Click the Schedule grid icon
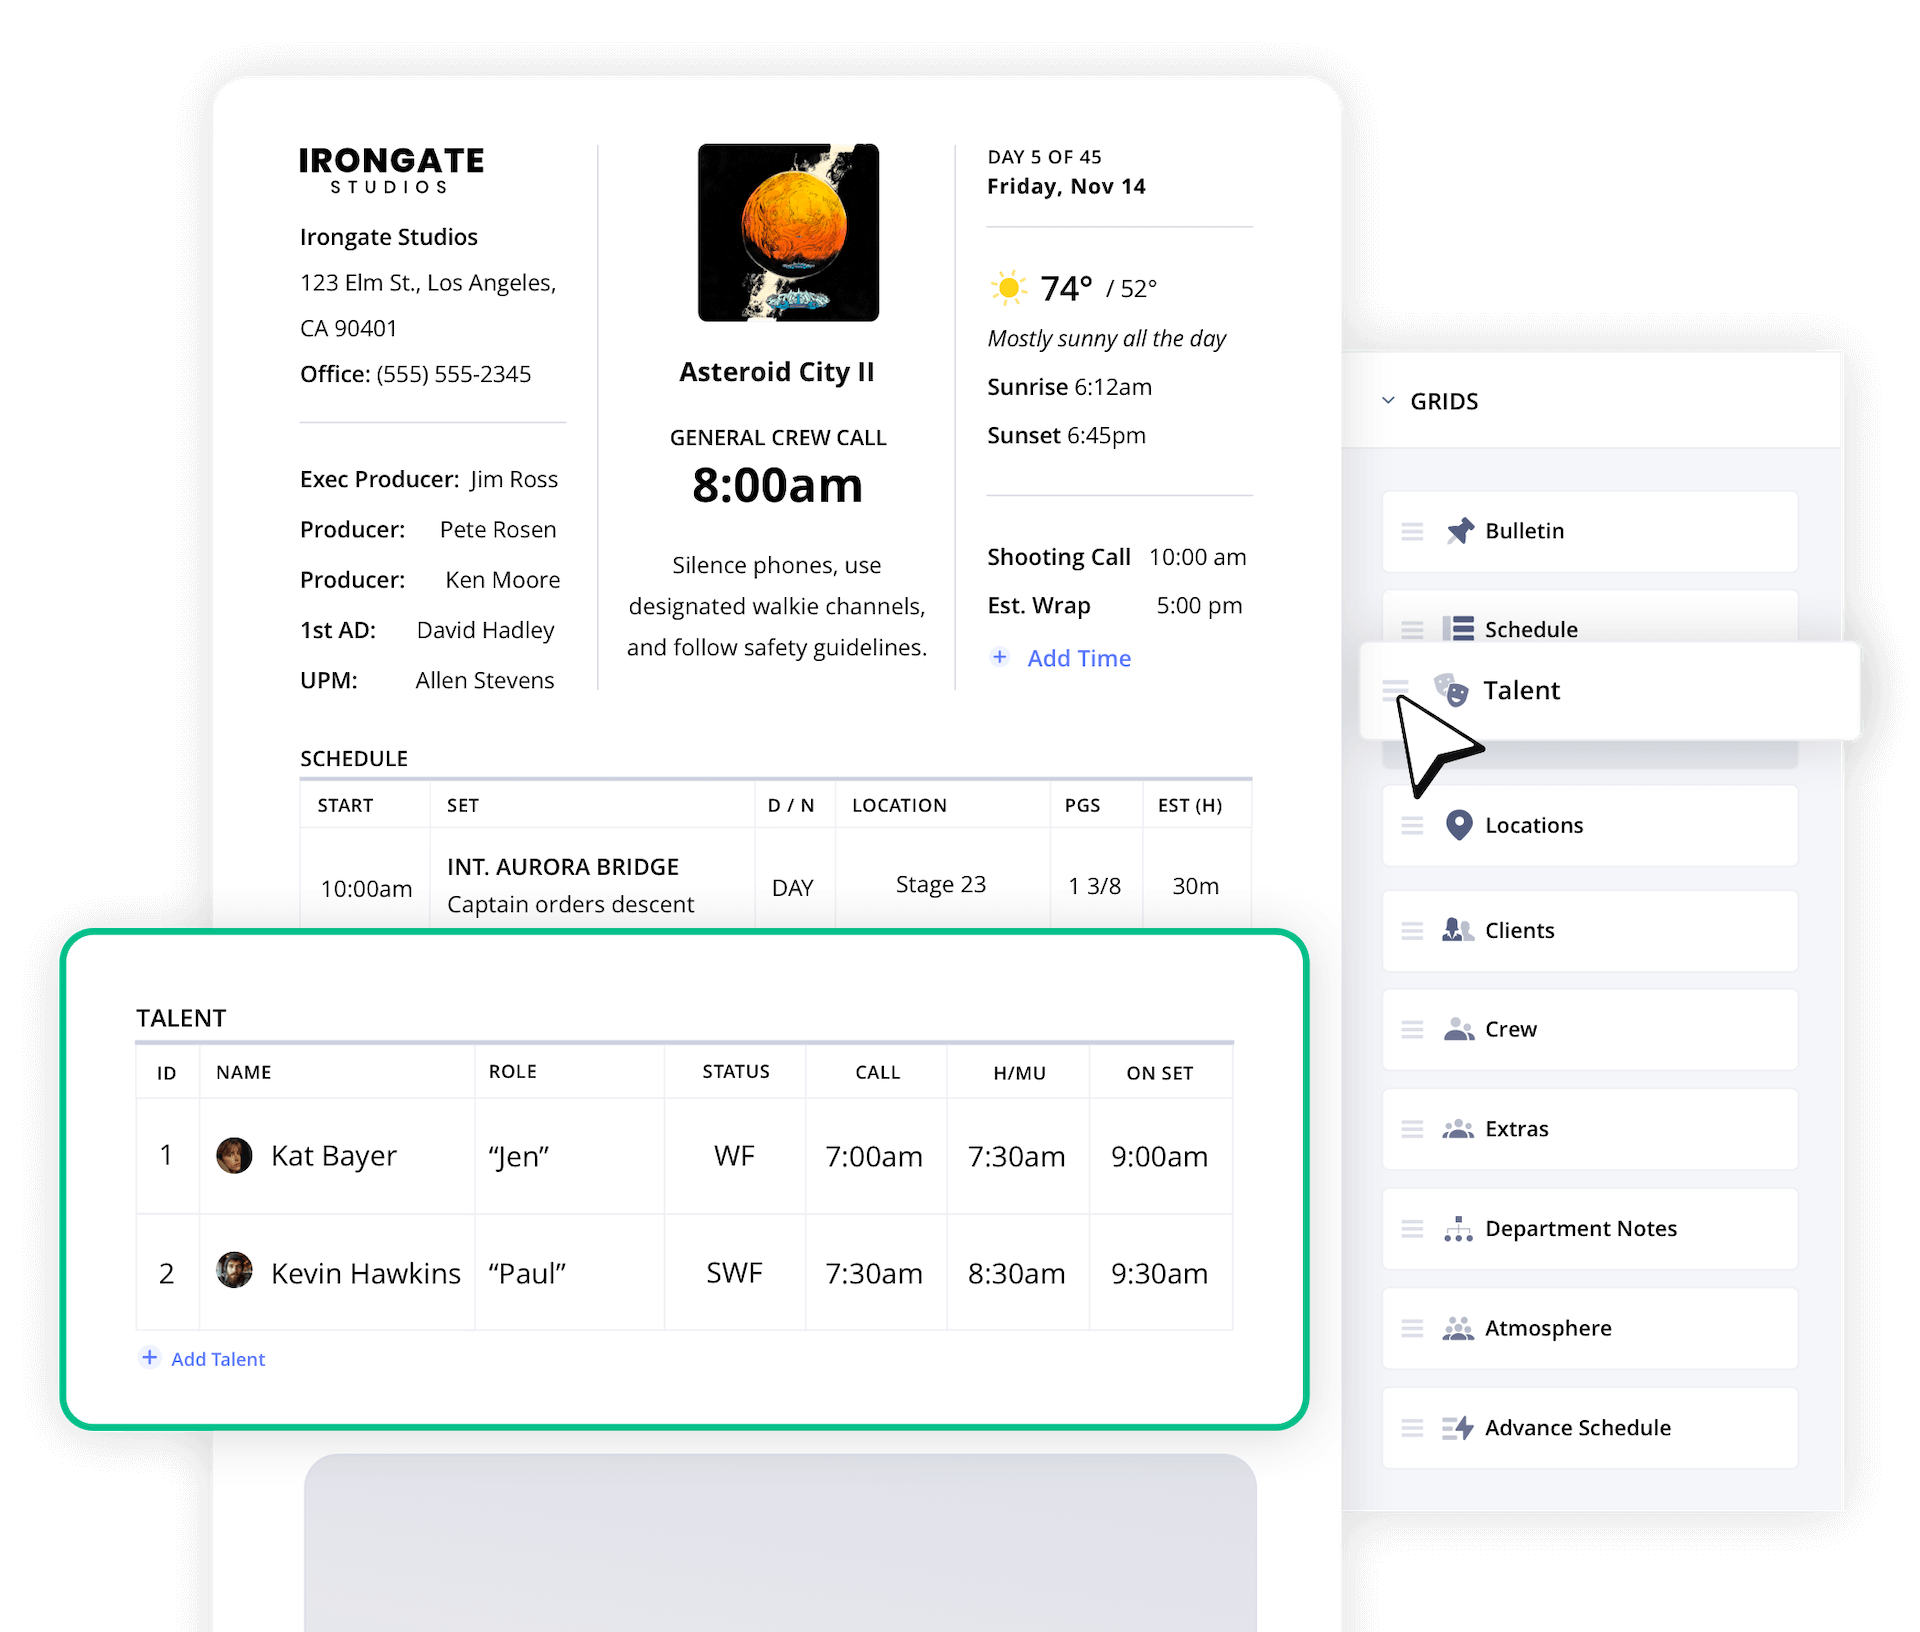 1459,629
